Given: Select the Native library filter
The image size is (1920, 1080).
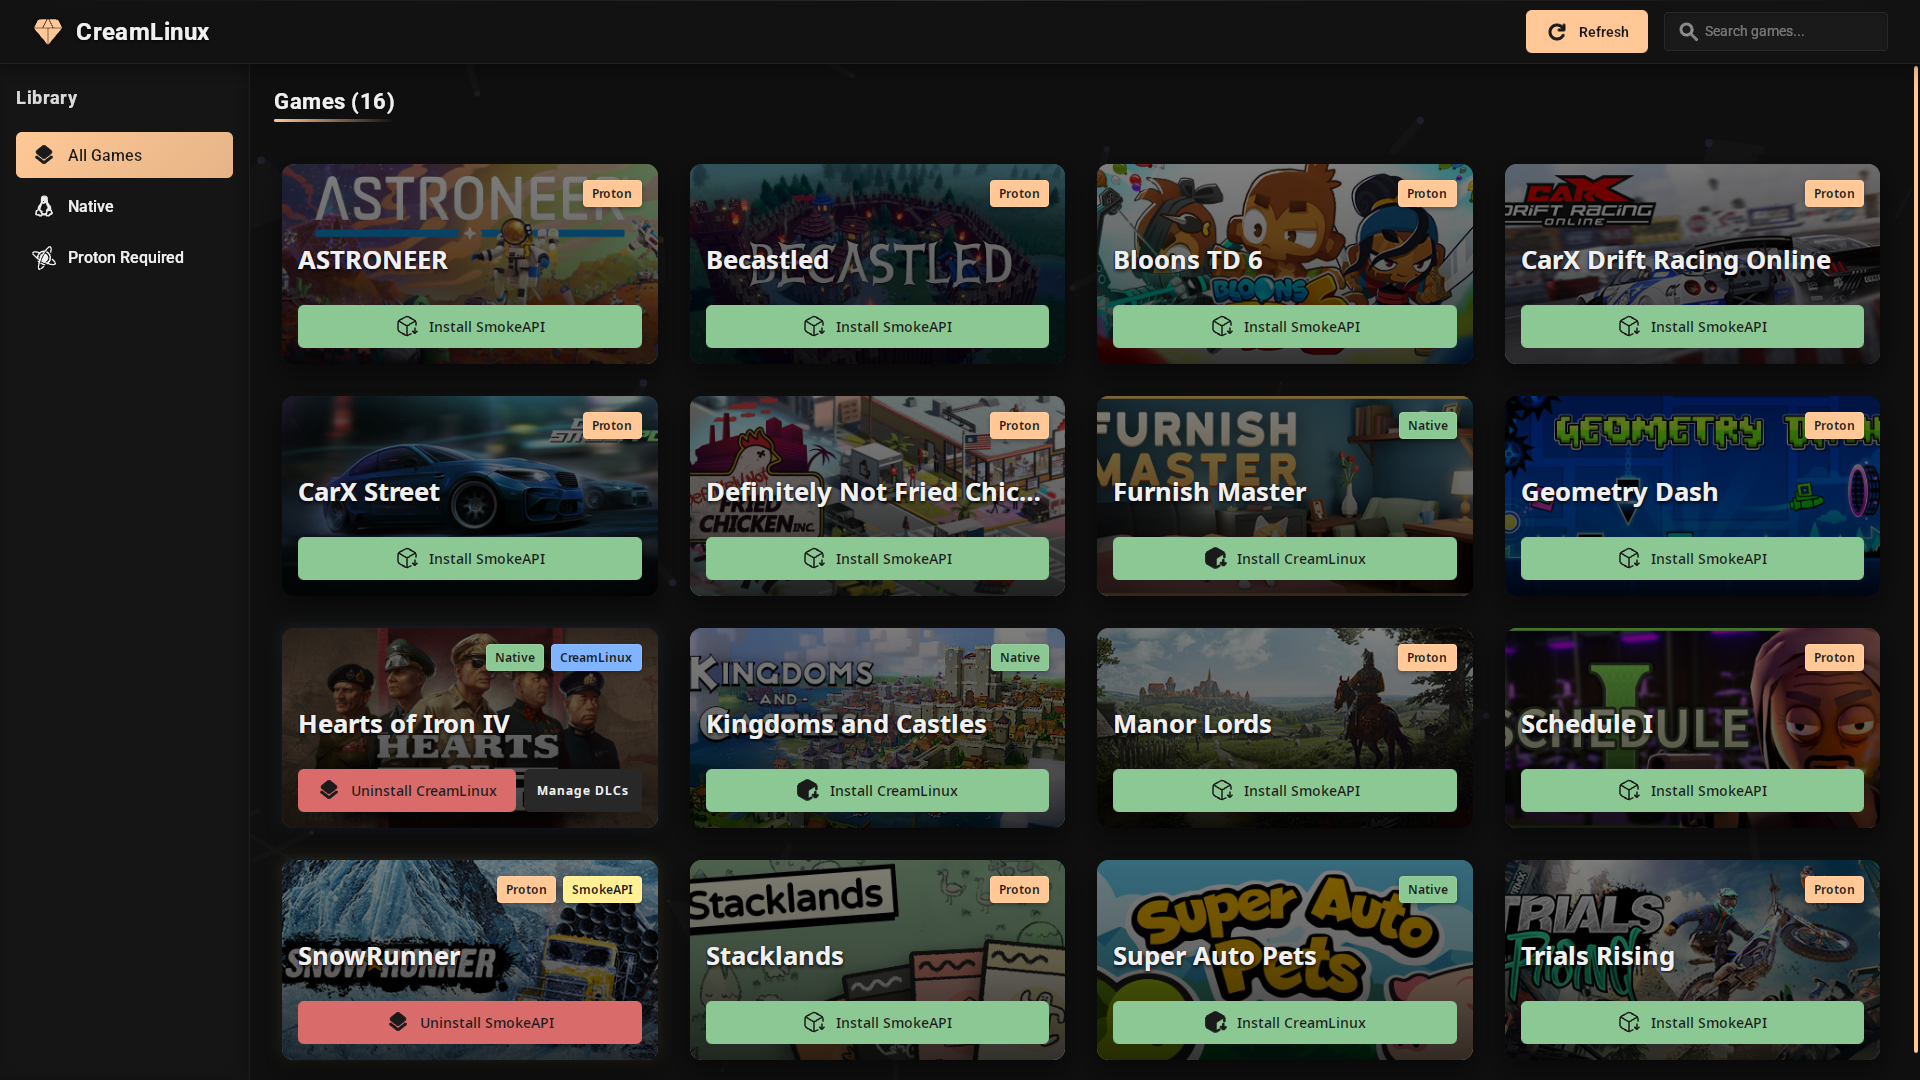Looking at the screenshot, I should 91,206.
